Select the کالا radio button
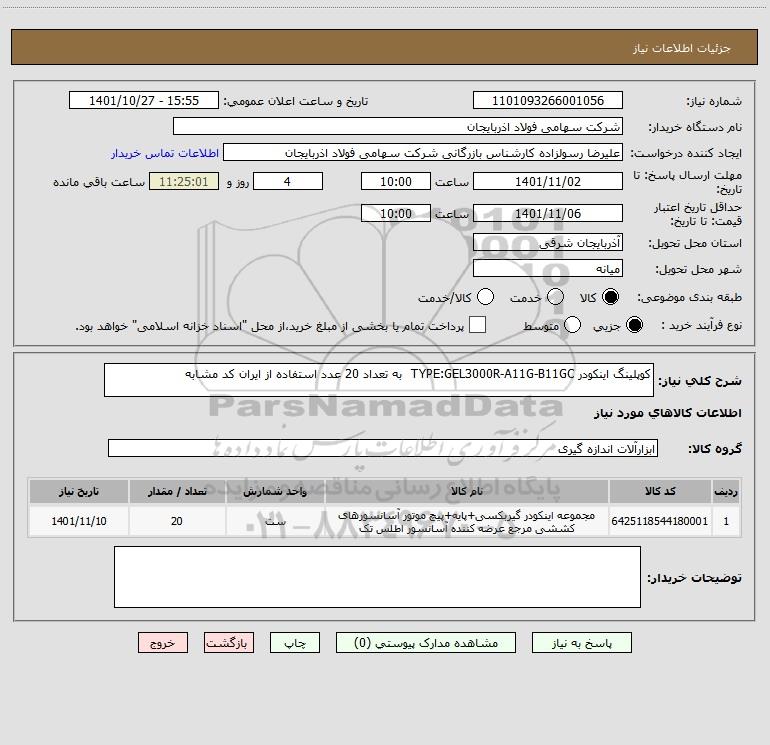Image resolution: width=770 pixels, height=745 pixels. (x=610, y=297)
